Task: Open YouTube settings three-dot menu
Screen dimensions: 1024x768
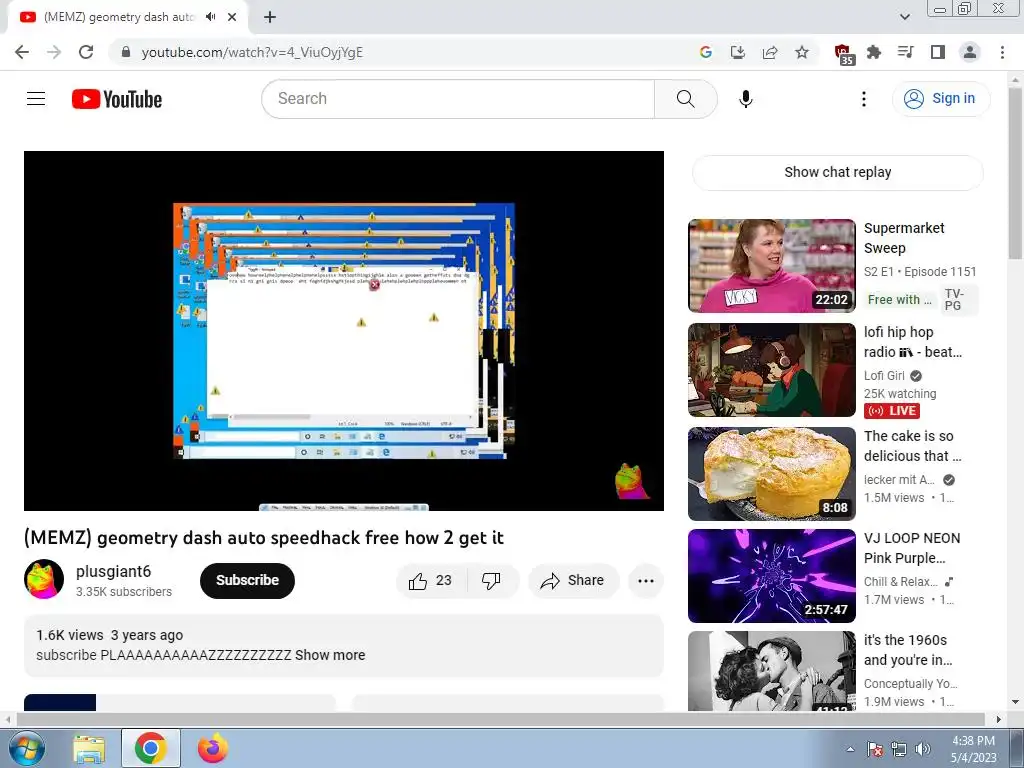Action: coord(863,99)
